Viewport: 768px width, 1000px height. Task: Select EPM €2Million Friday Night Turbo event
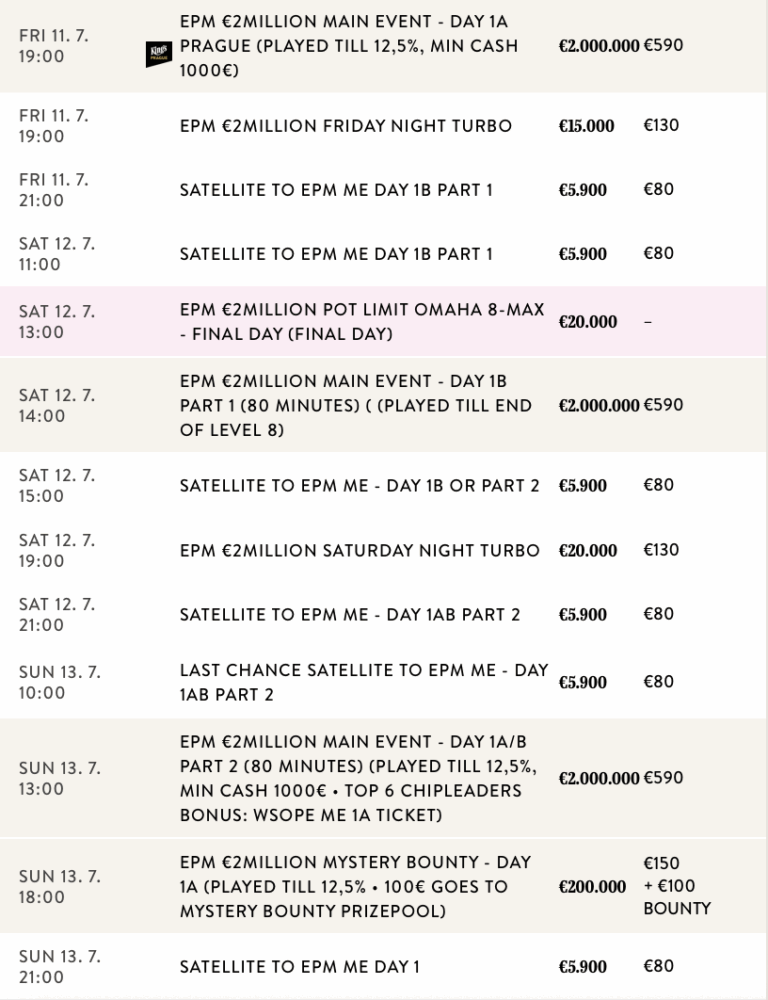click(345, 126)
